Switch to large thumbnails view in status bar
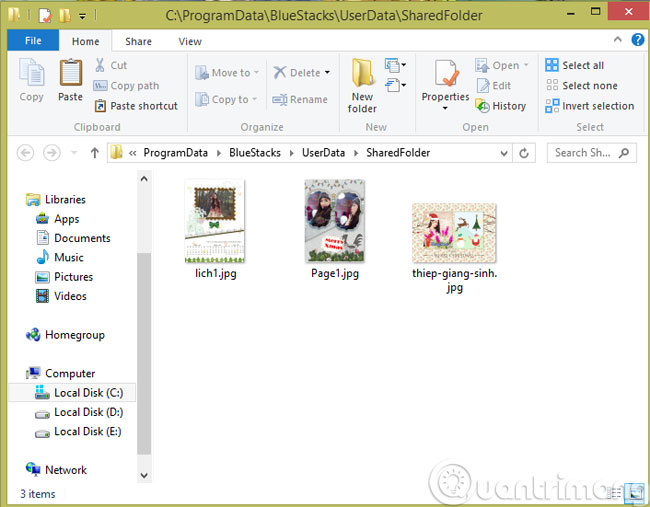The image size is (650, 507). pyautogui.click(x=634, y=492)
